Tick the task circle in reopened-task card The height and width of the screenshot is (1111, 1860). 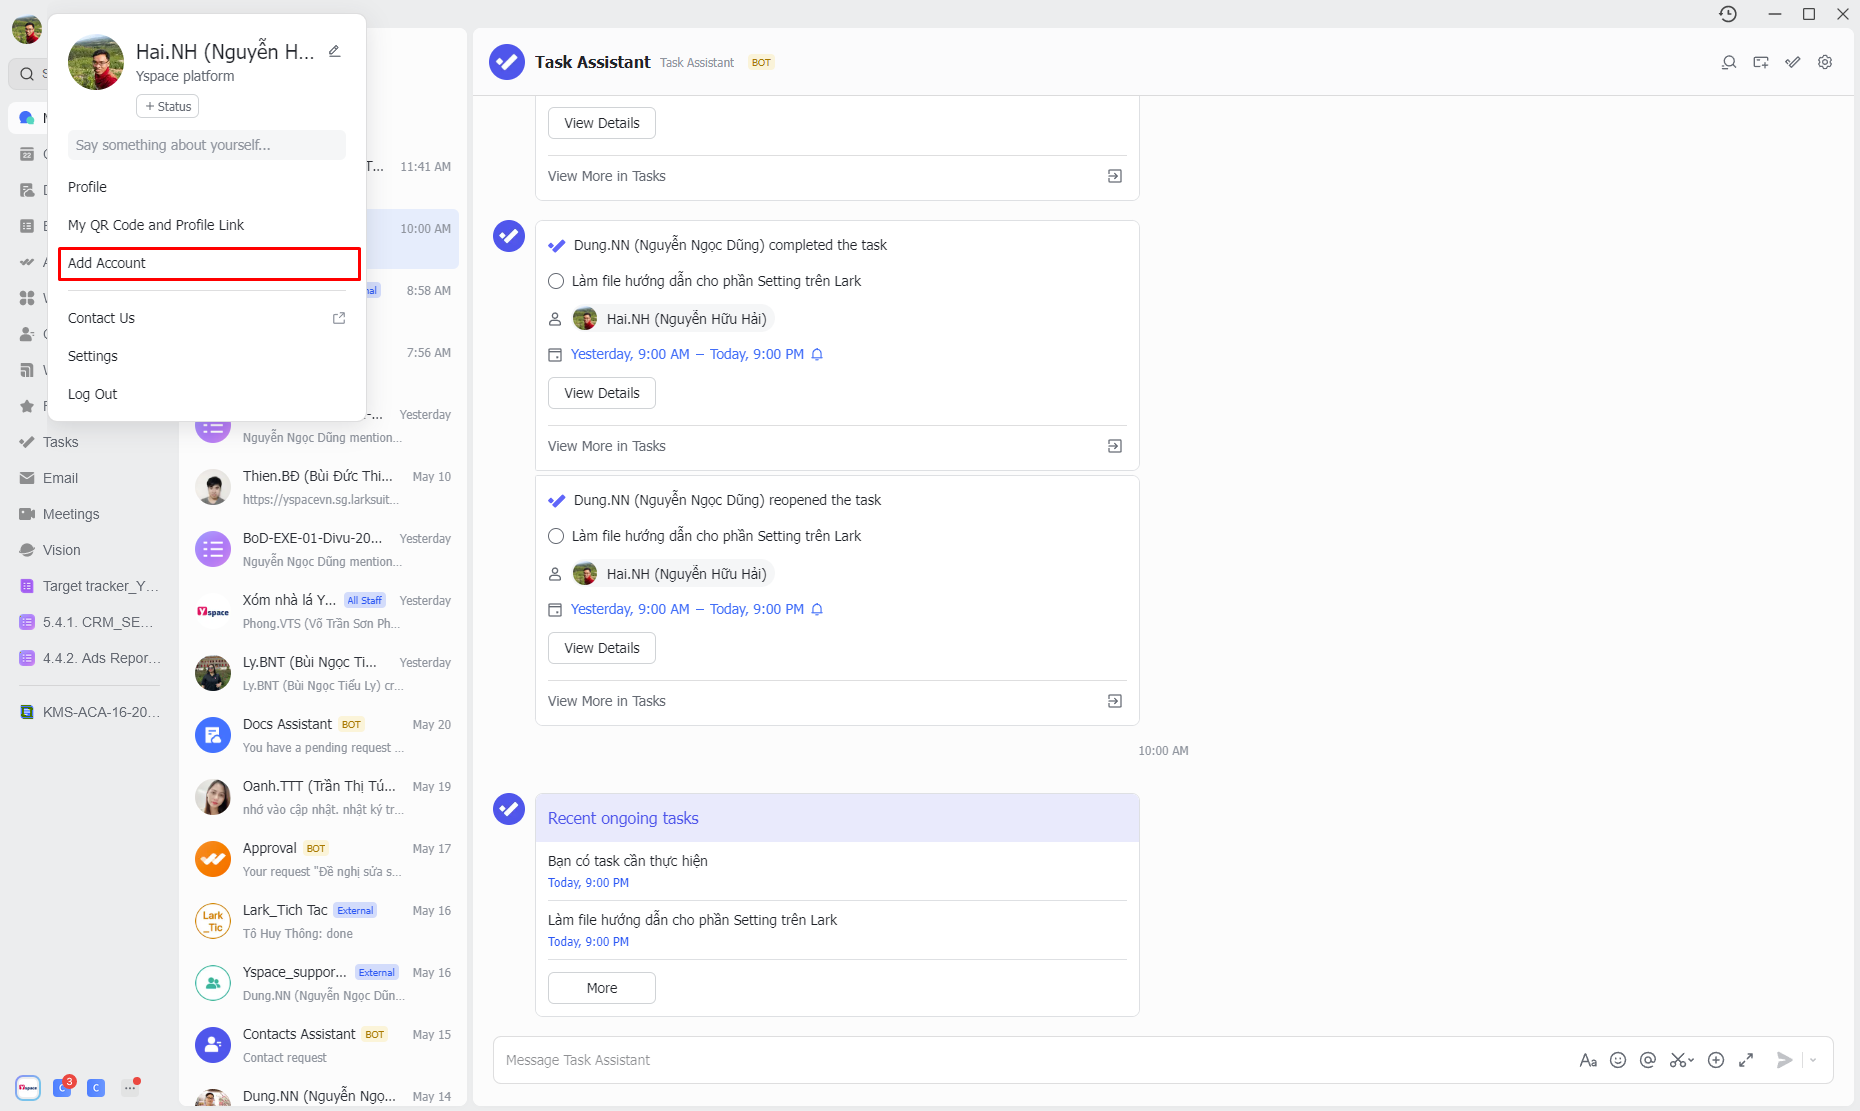click(556, 536)
